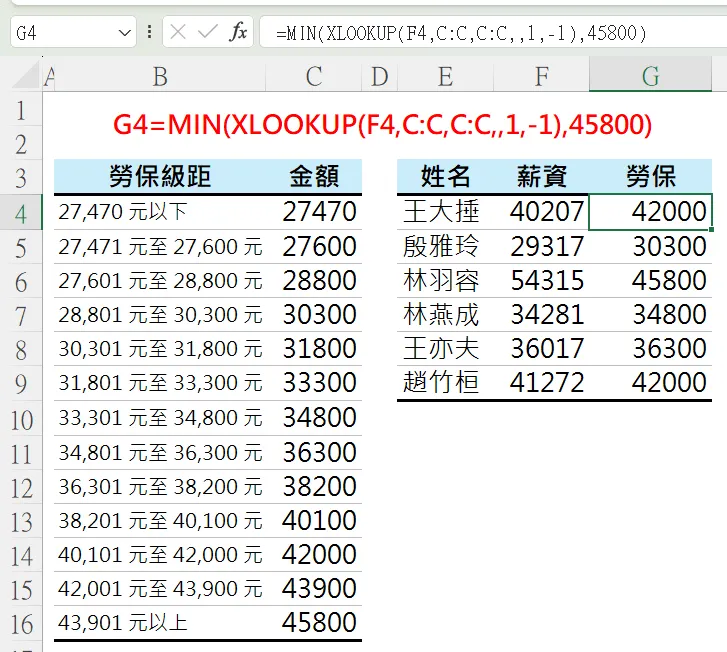
Task: Select cell with amount 33300
Action: tap(314, 383)
